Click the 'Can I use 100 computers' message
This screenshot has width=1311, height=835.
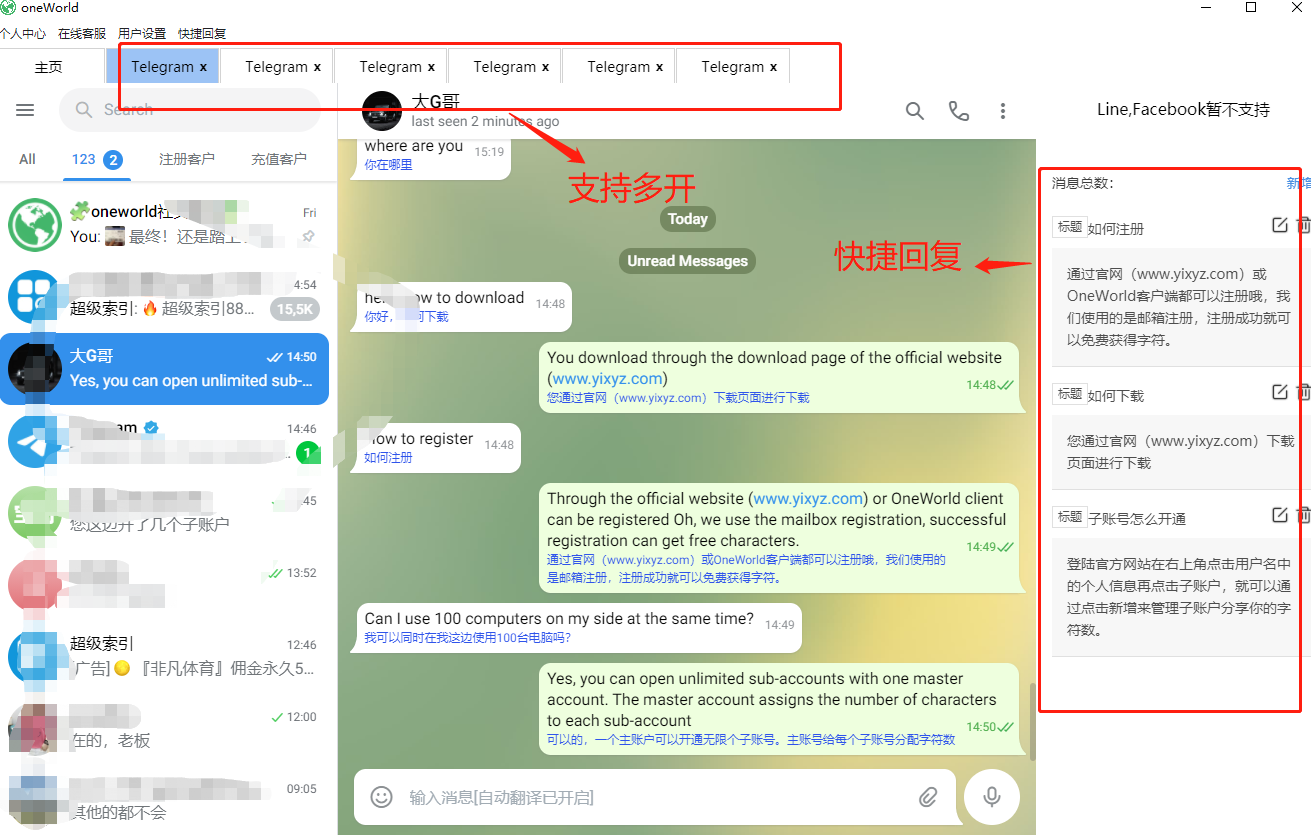point(579,628)
